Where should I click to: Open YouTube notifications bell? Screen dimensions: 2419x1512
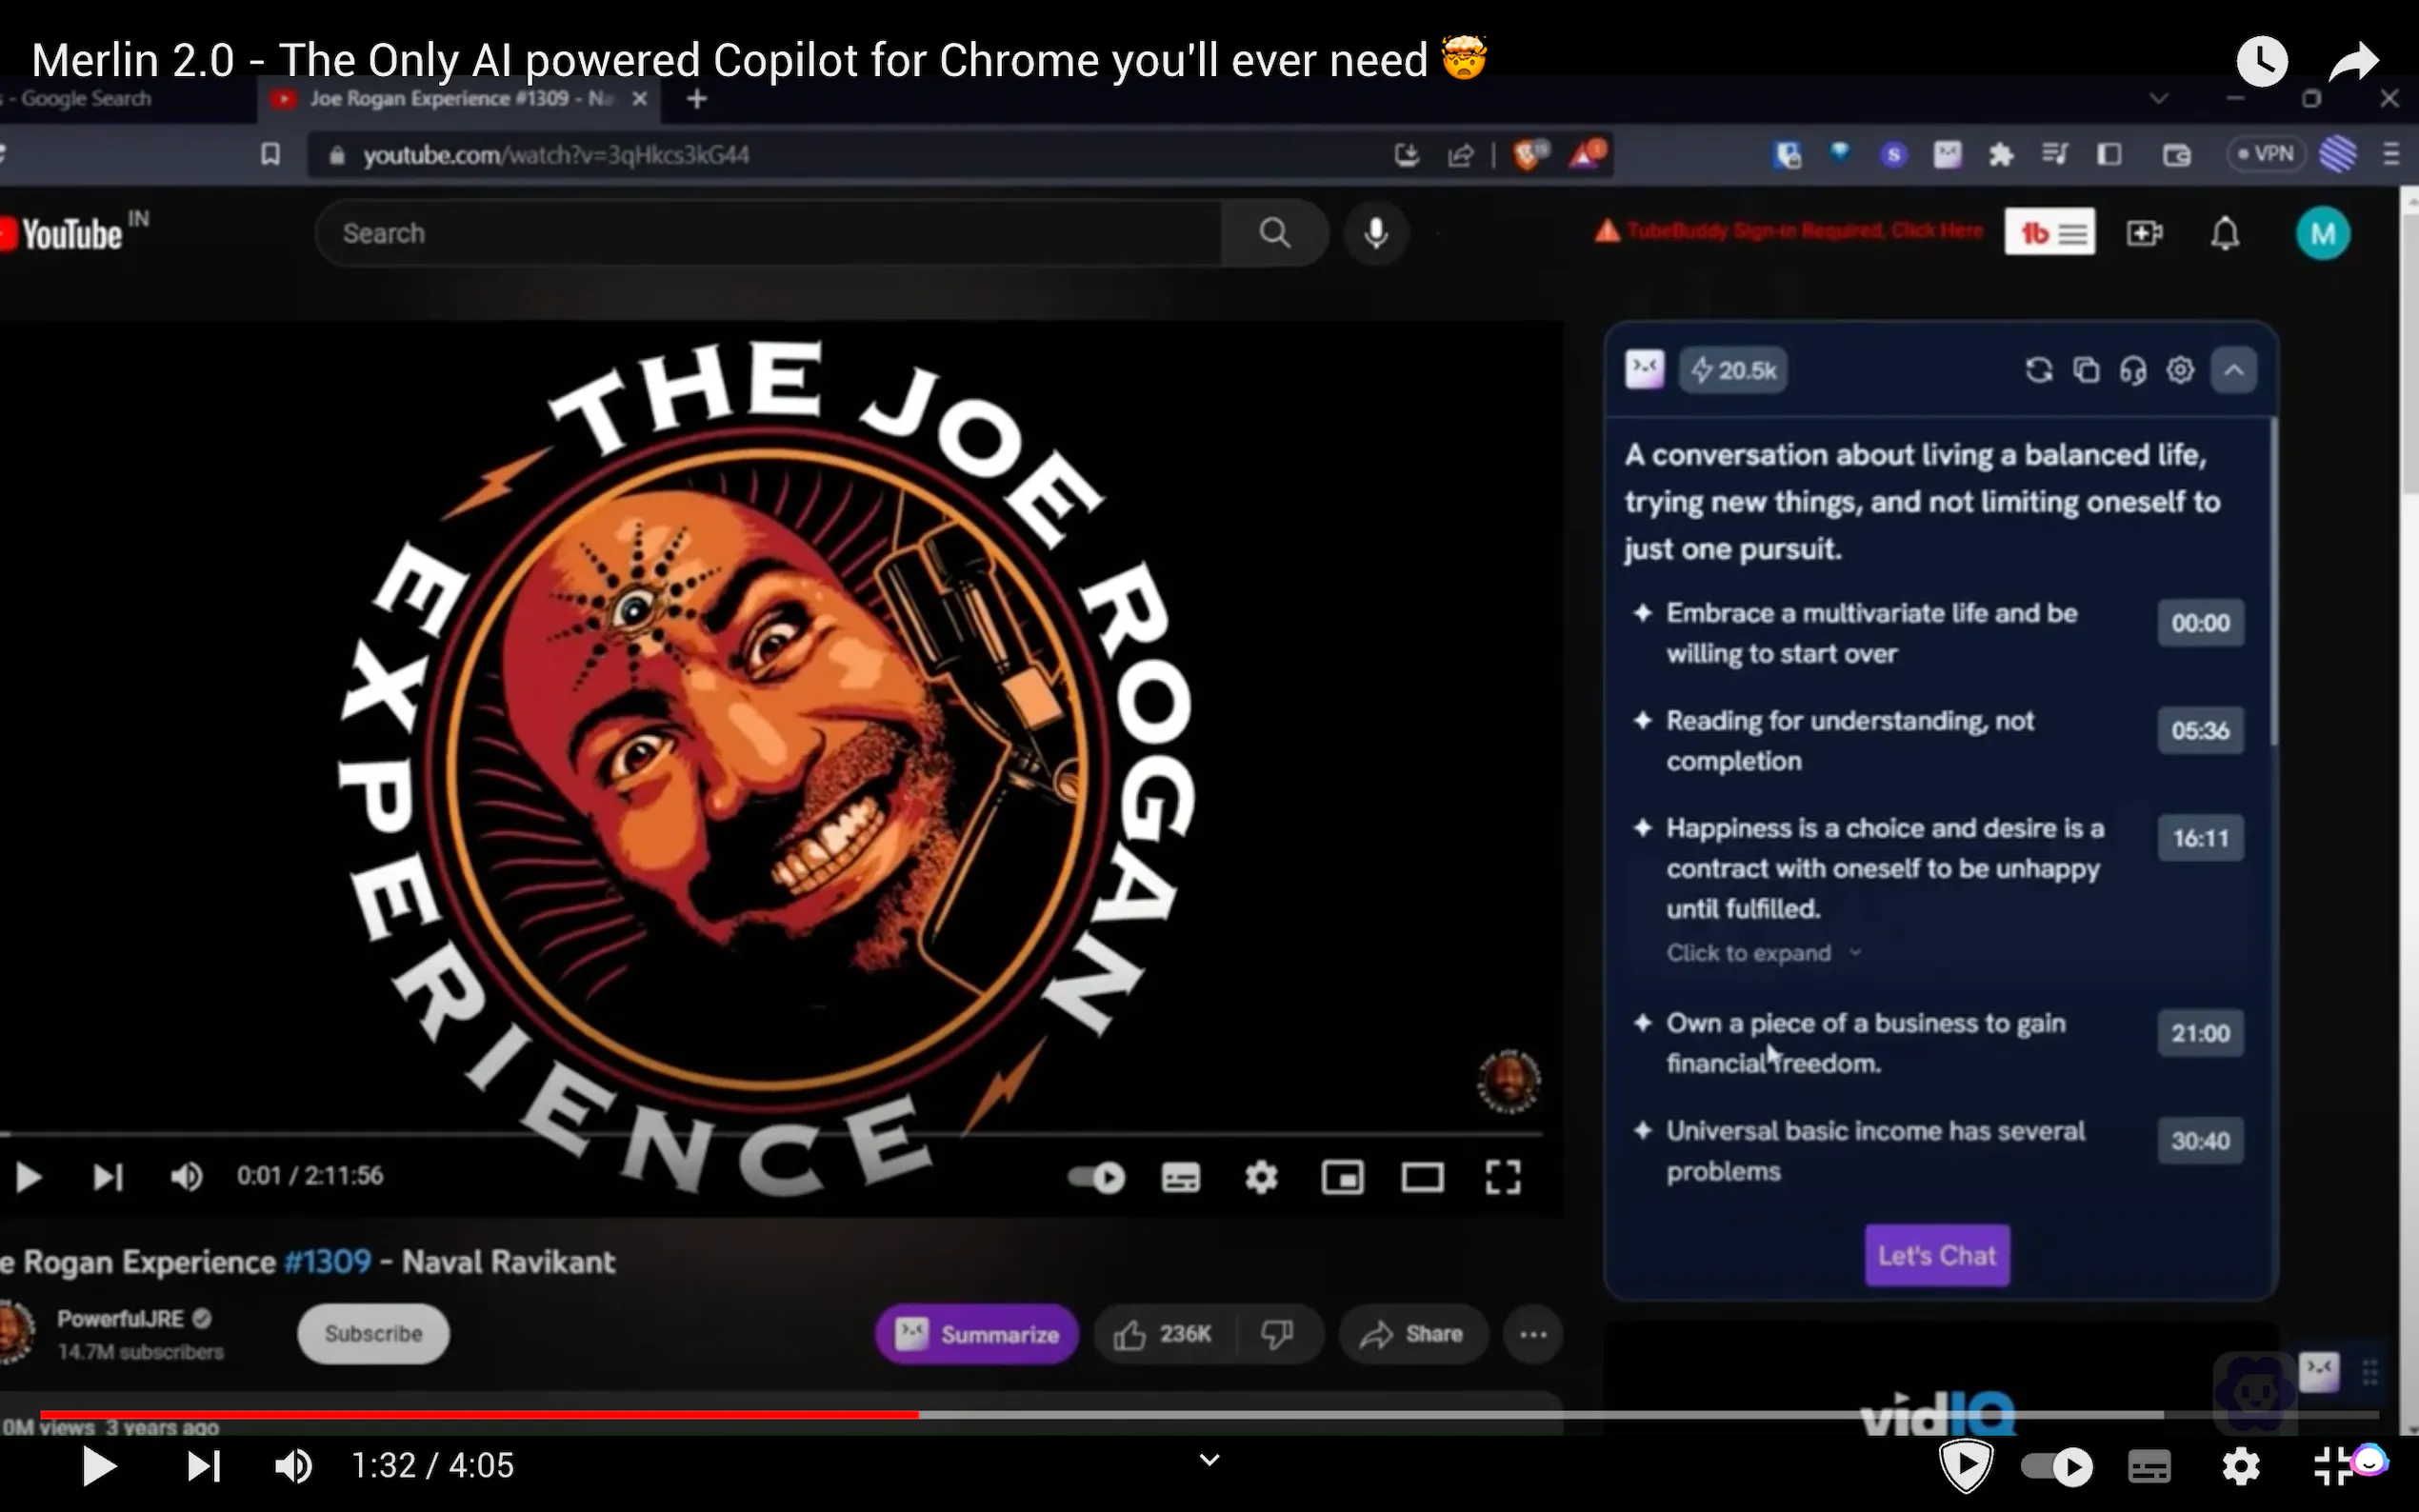coord(2224,234)
